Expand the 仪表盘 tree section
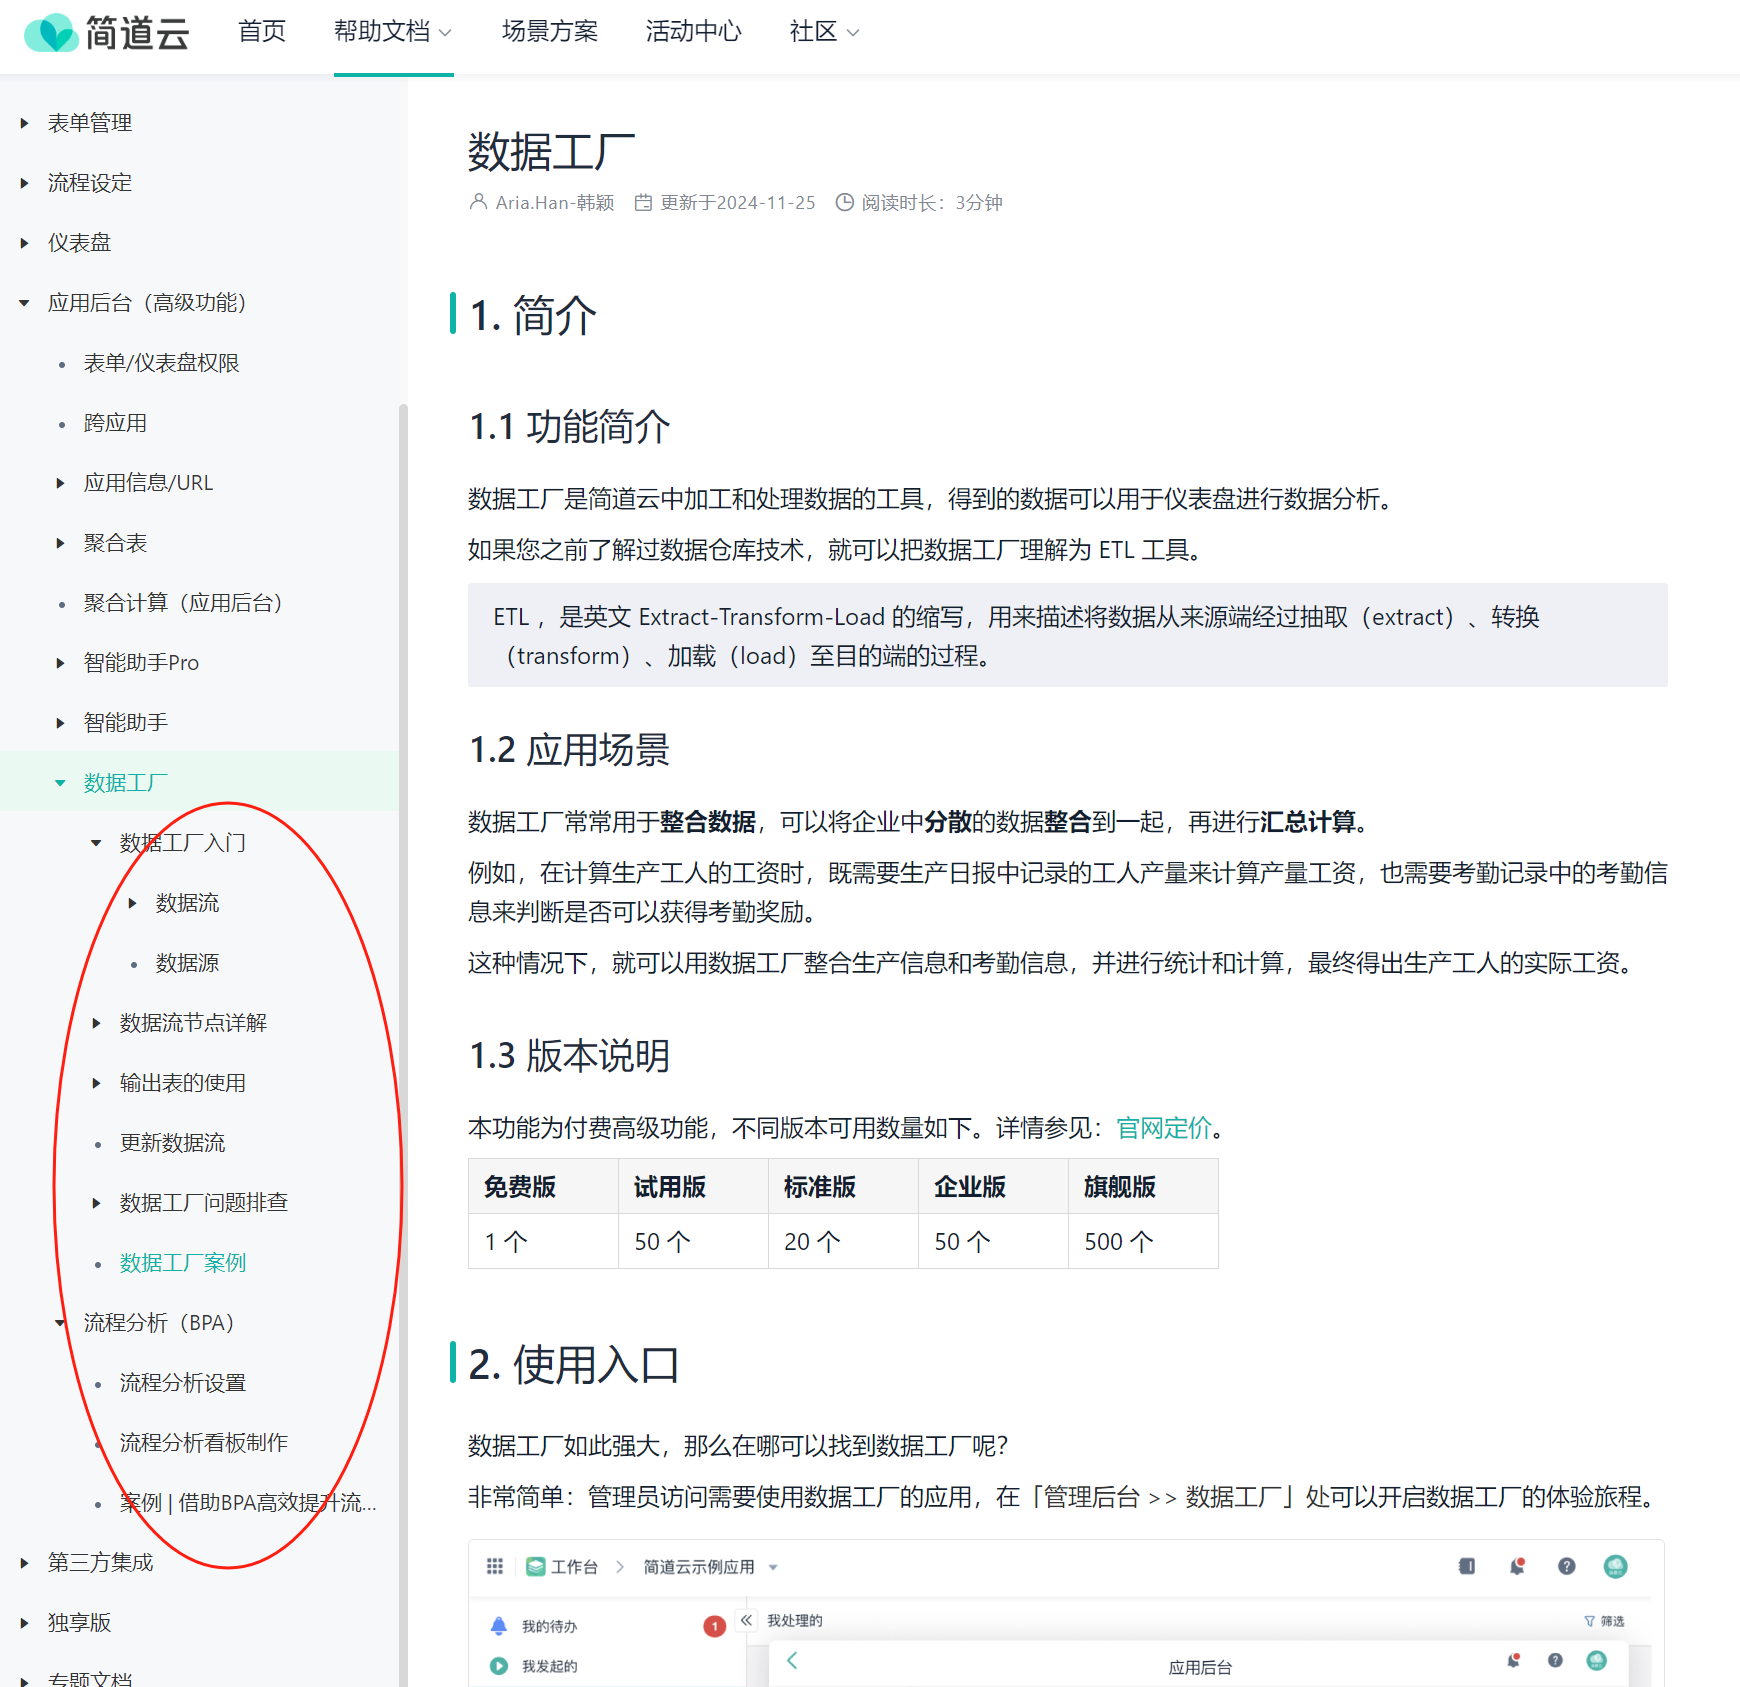The image size is (1740, 1687). coord(24,243)
